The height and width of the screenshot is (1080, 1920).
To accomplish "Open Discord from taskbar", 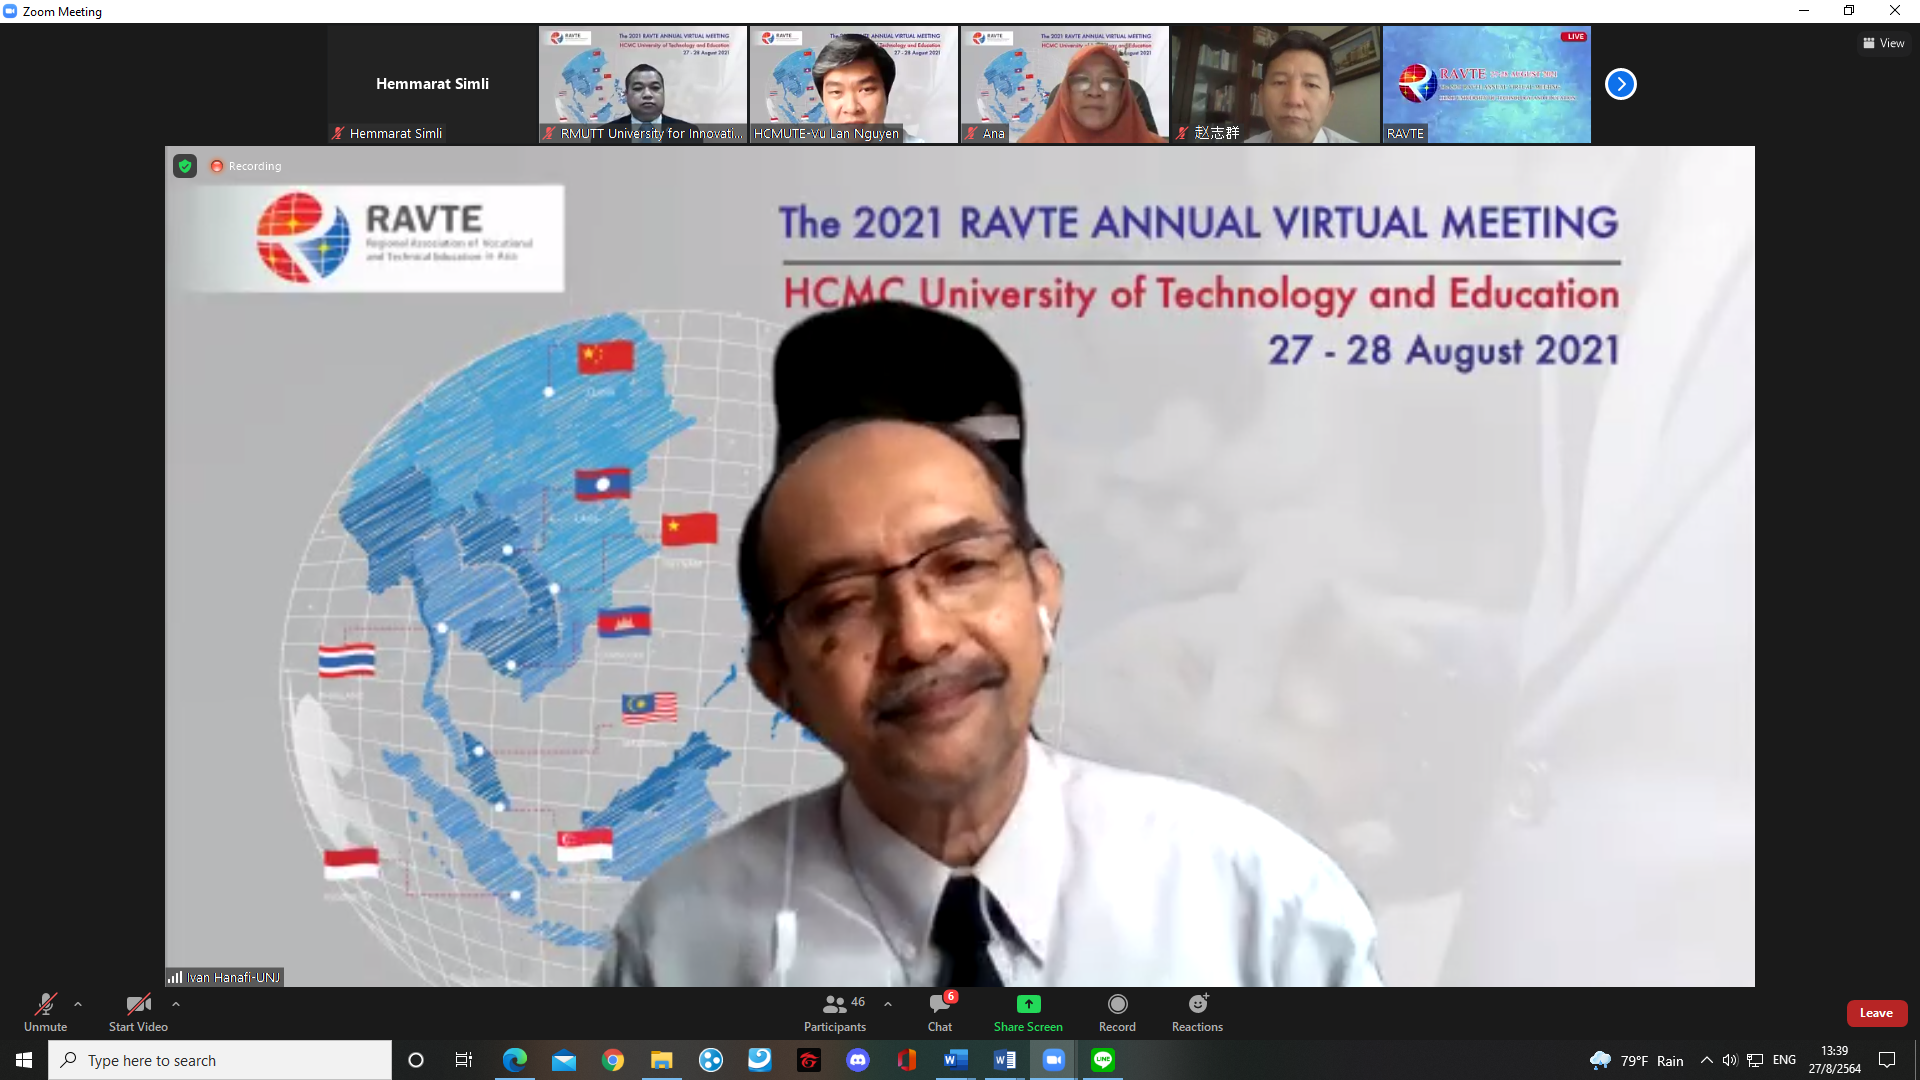I will 858,1060.
